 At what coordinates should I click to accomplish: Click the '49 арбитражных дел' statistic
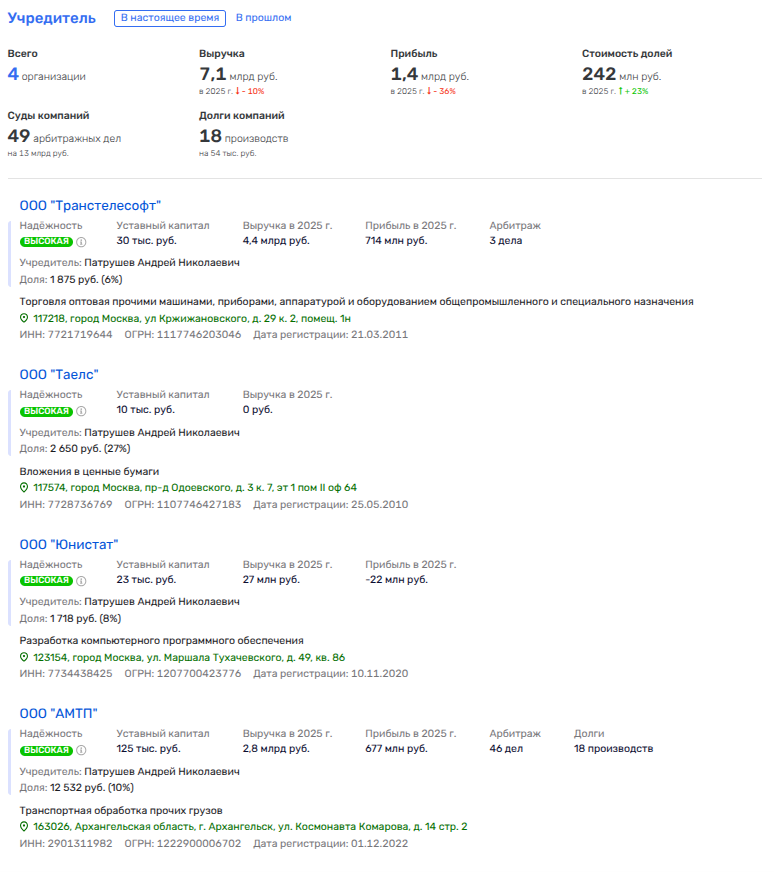click(x=64, y=136)
